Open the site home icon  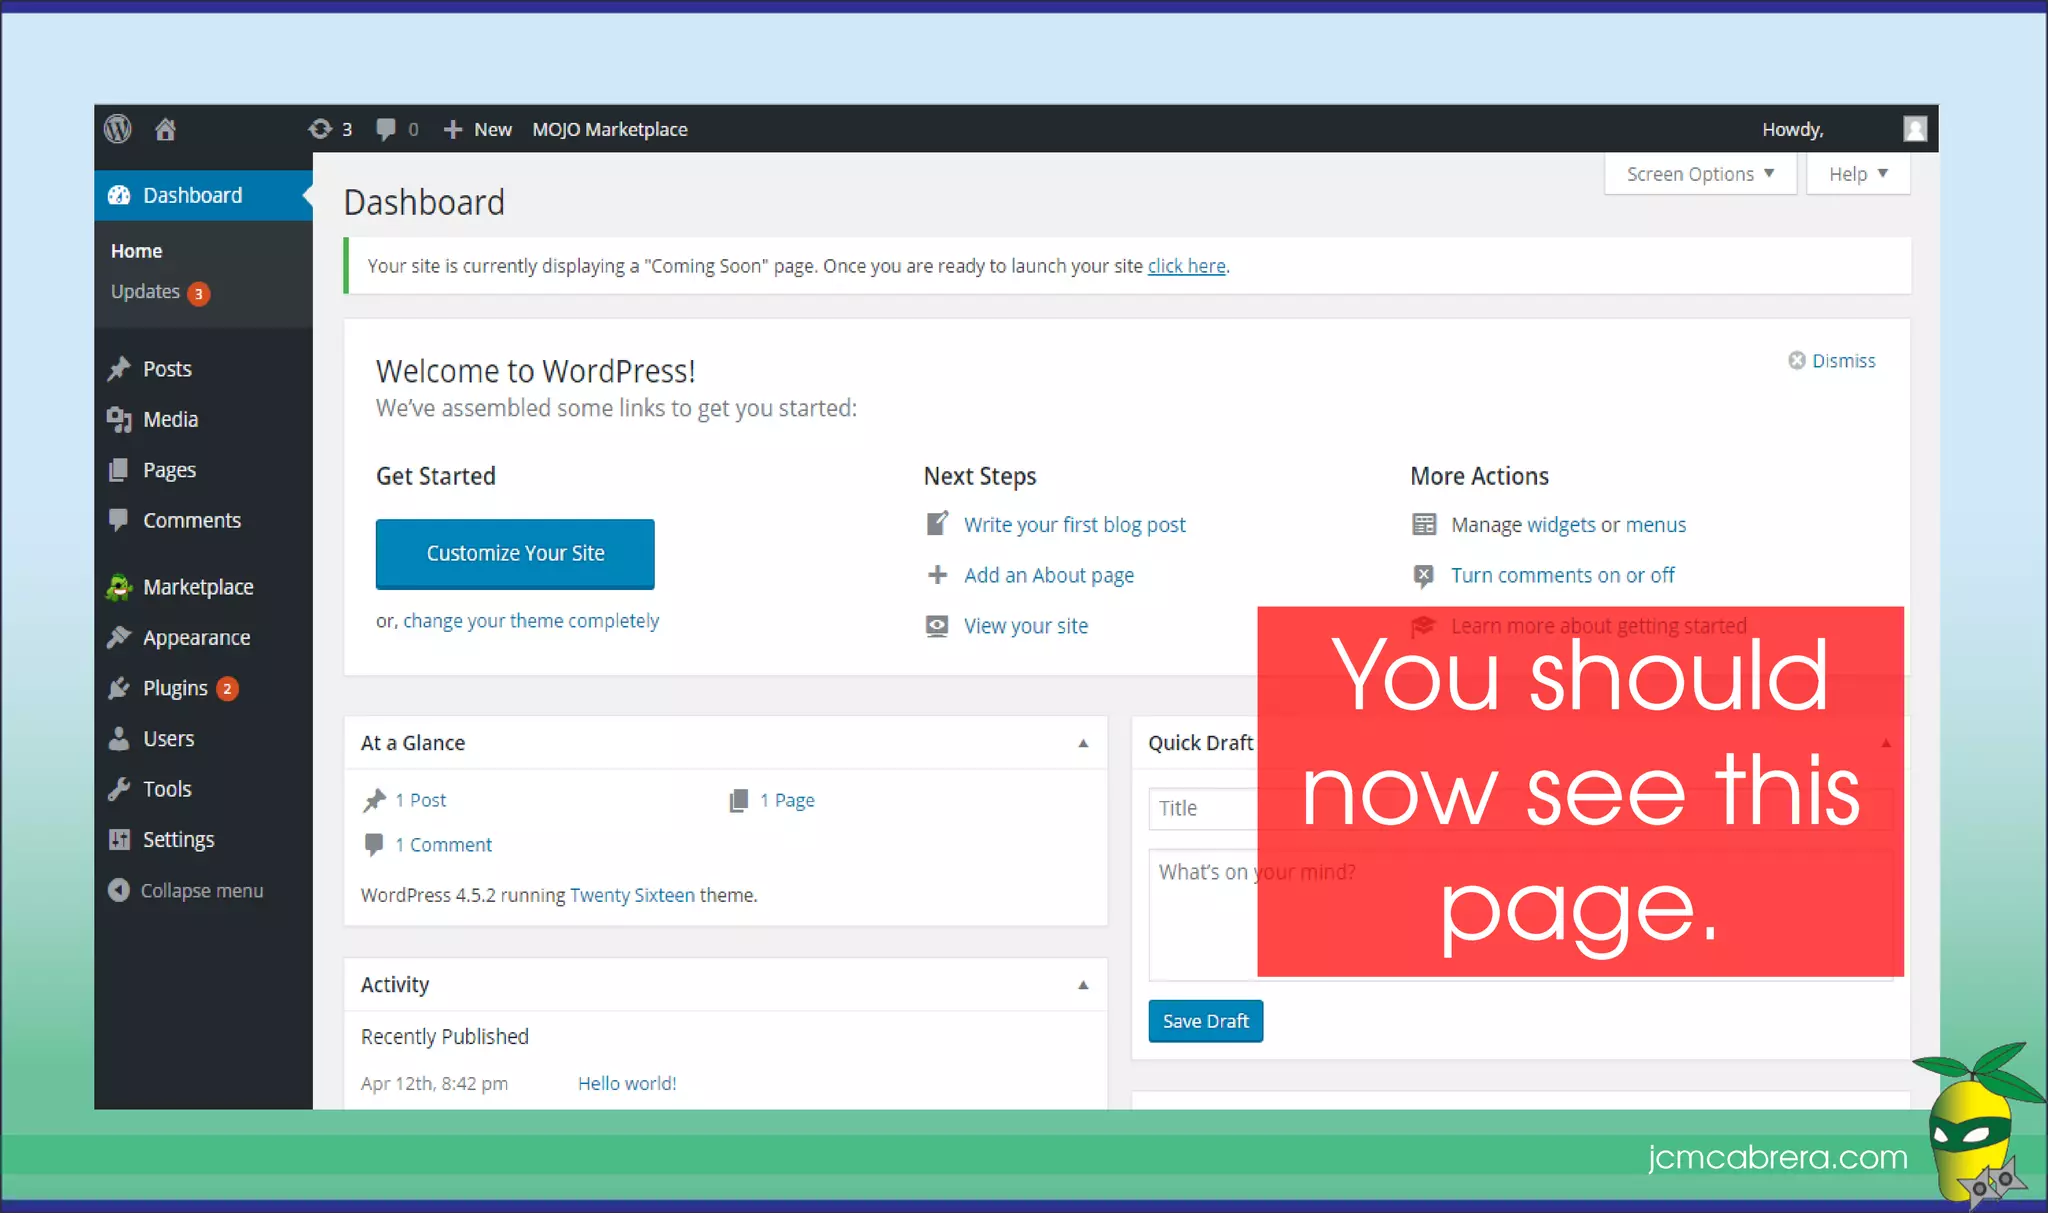click(166, 129)
